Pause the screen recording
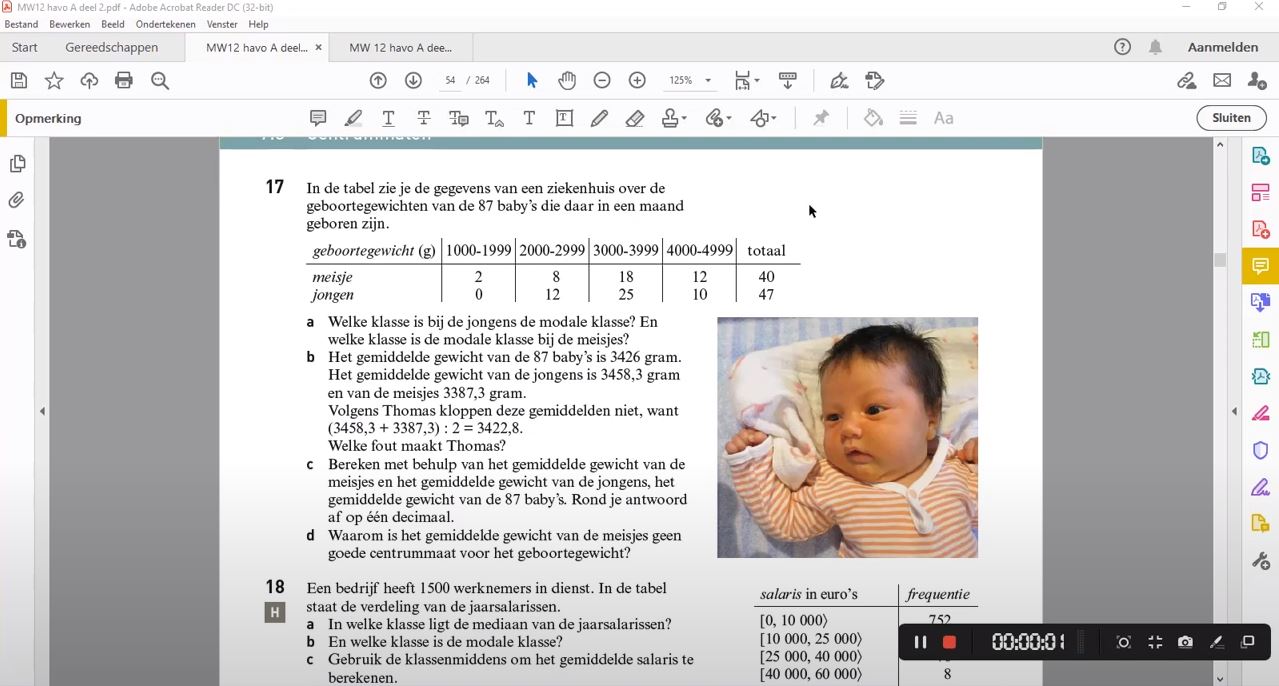 pos(920,642)
